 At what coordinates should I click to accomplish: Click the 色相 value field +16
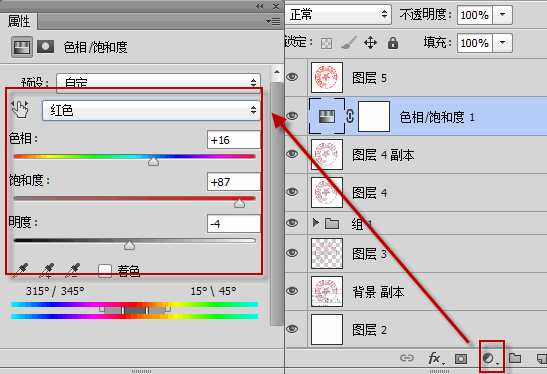(x=234, y=140)
